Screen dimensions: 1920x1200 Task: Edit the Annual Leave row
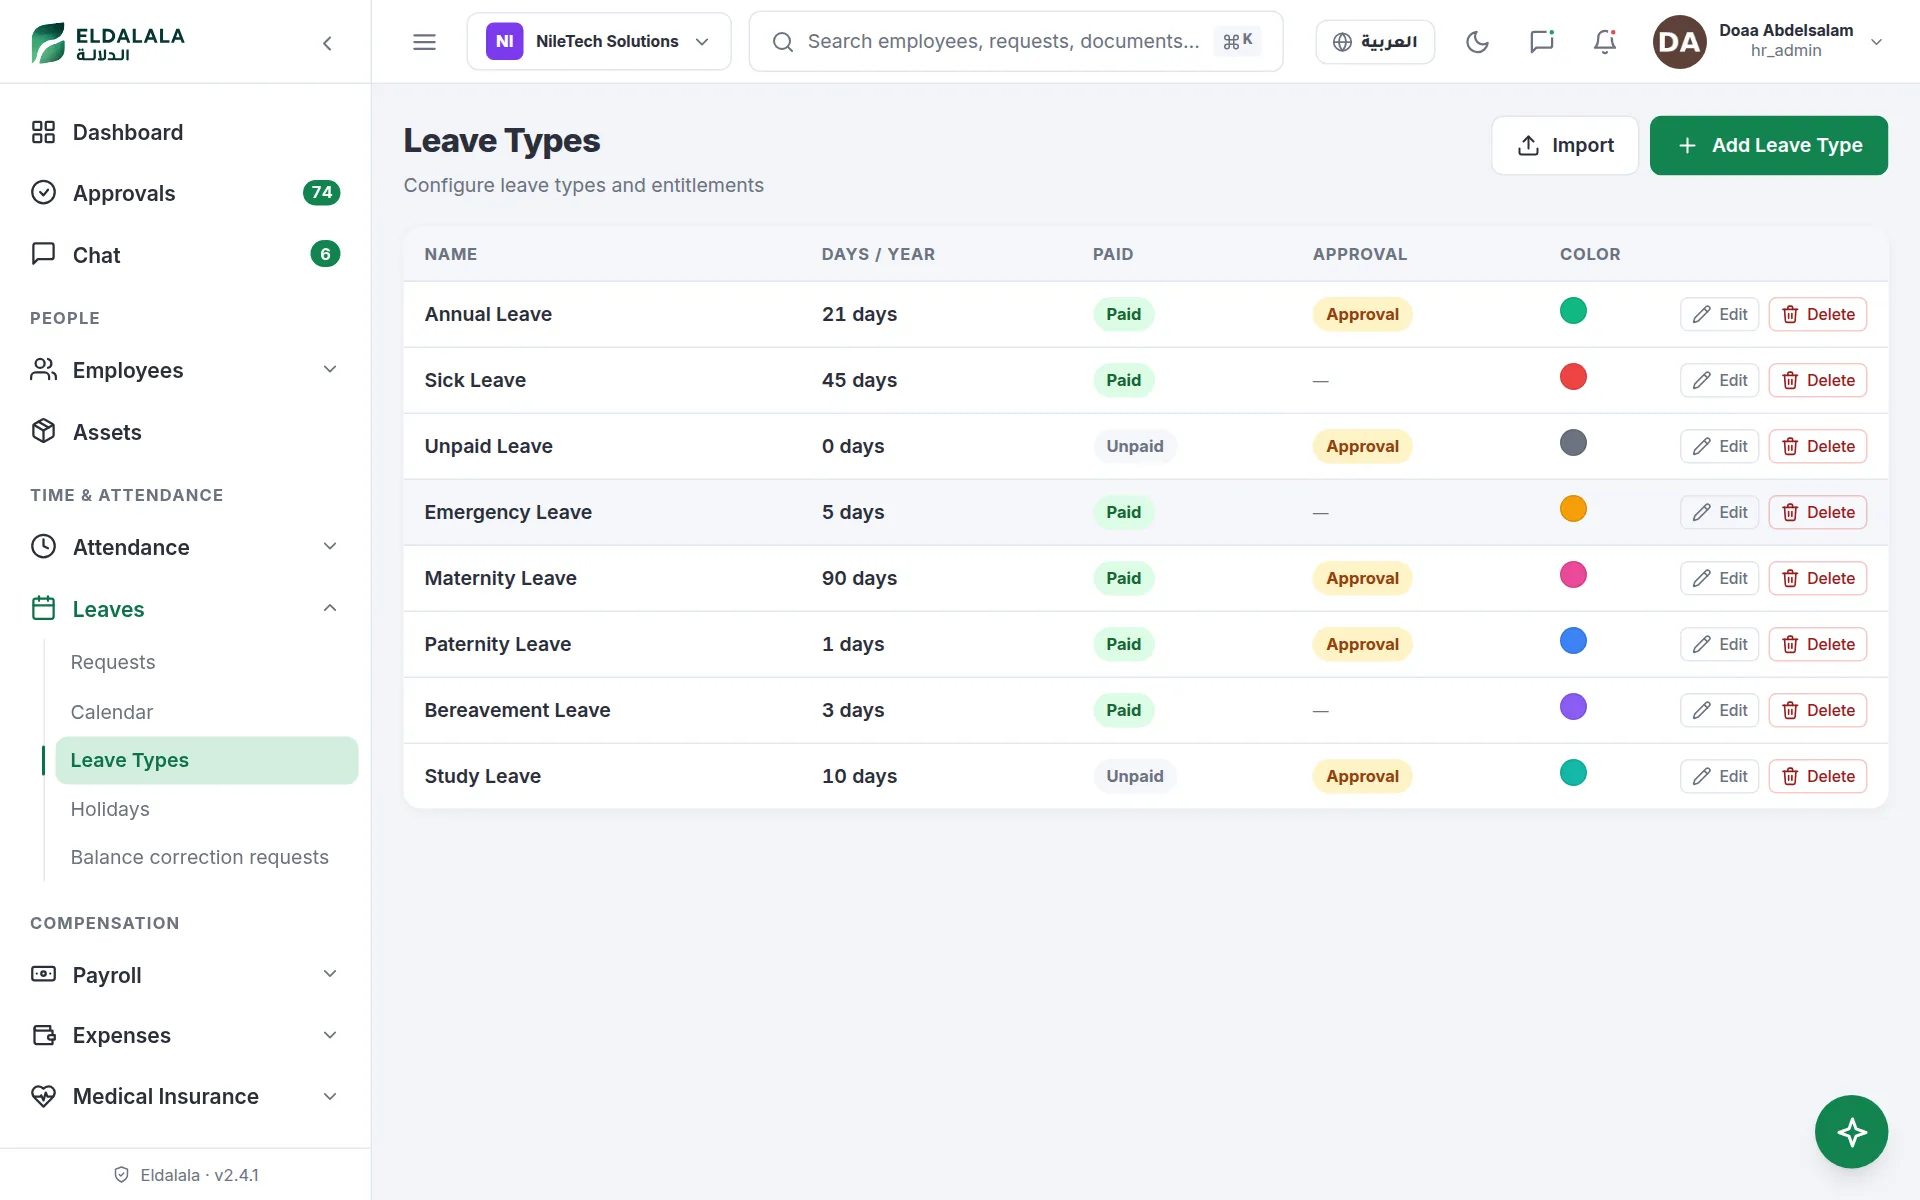pos(1719,314)
